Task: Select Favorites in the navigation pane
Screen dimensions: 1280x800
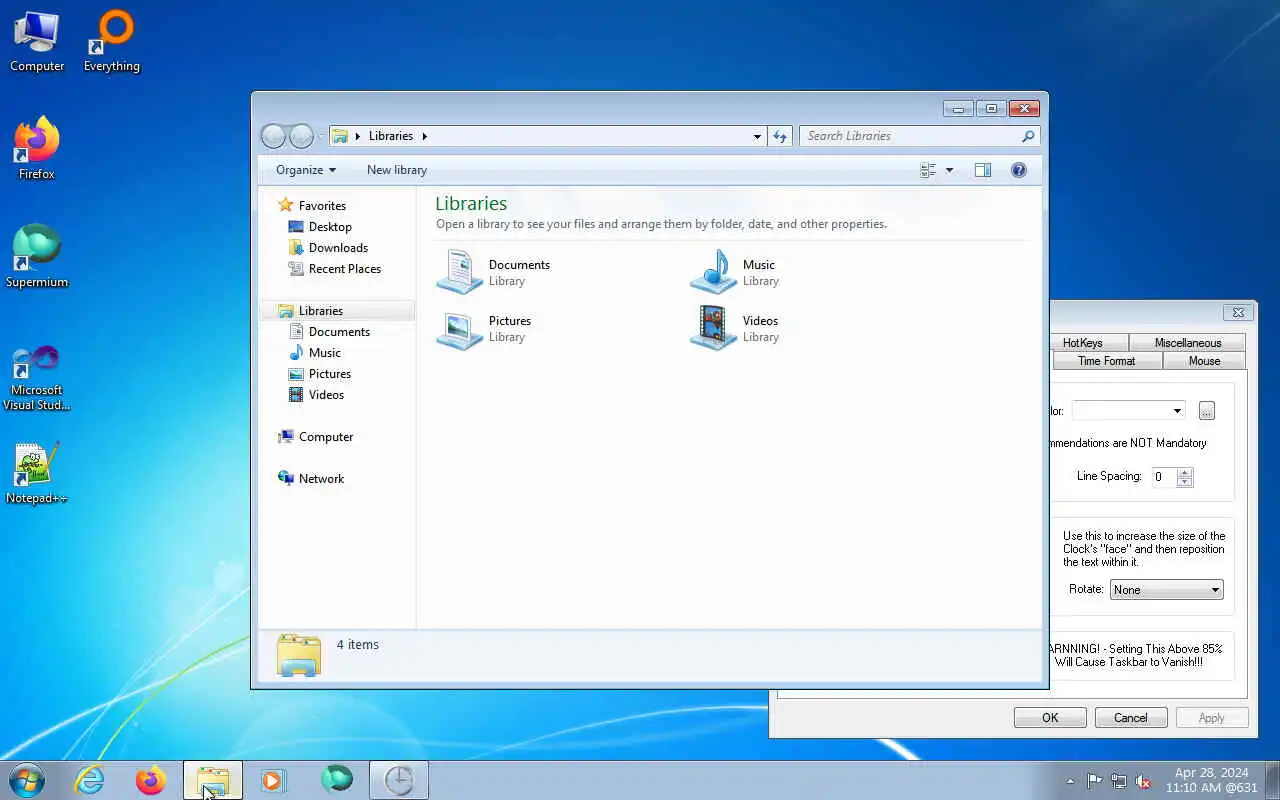Action: pyautogui.click(x=322, y=206)
